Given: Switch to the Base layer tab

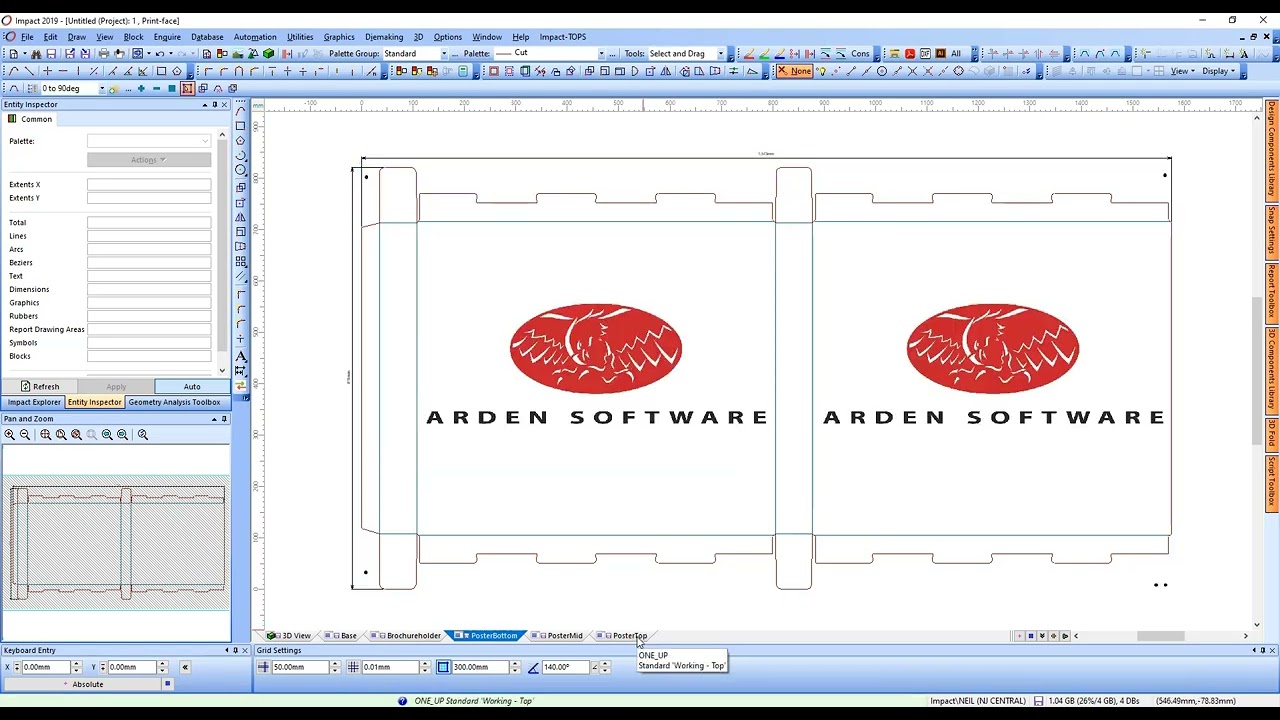Looking at the screenshot, I should click(343, 636).
